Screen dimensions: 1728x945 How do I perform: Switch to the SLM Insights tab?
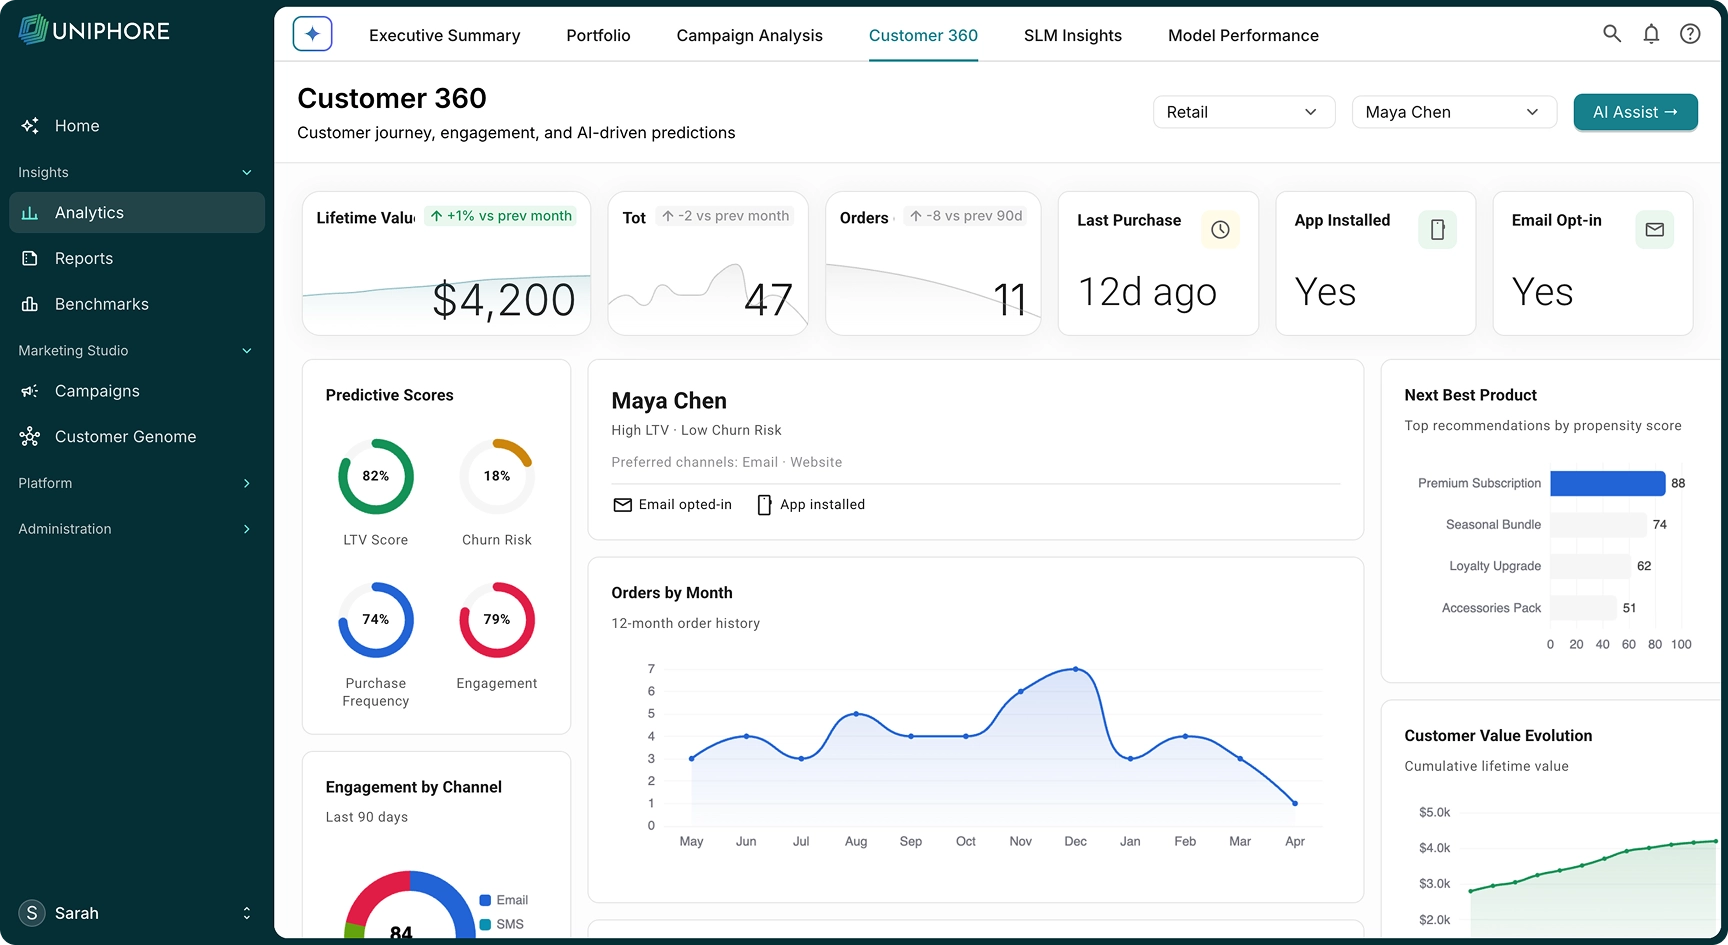(x=1073, y=36)
